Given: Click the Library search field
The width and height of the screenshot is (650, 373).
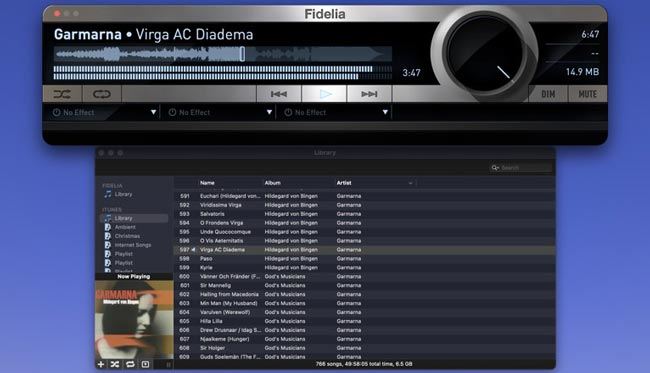Looking at the screenshot, I should tap(521, 168).
